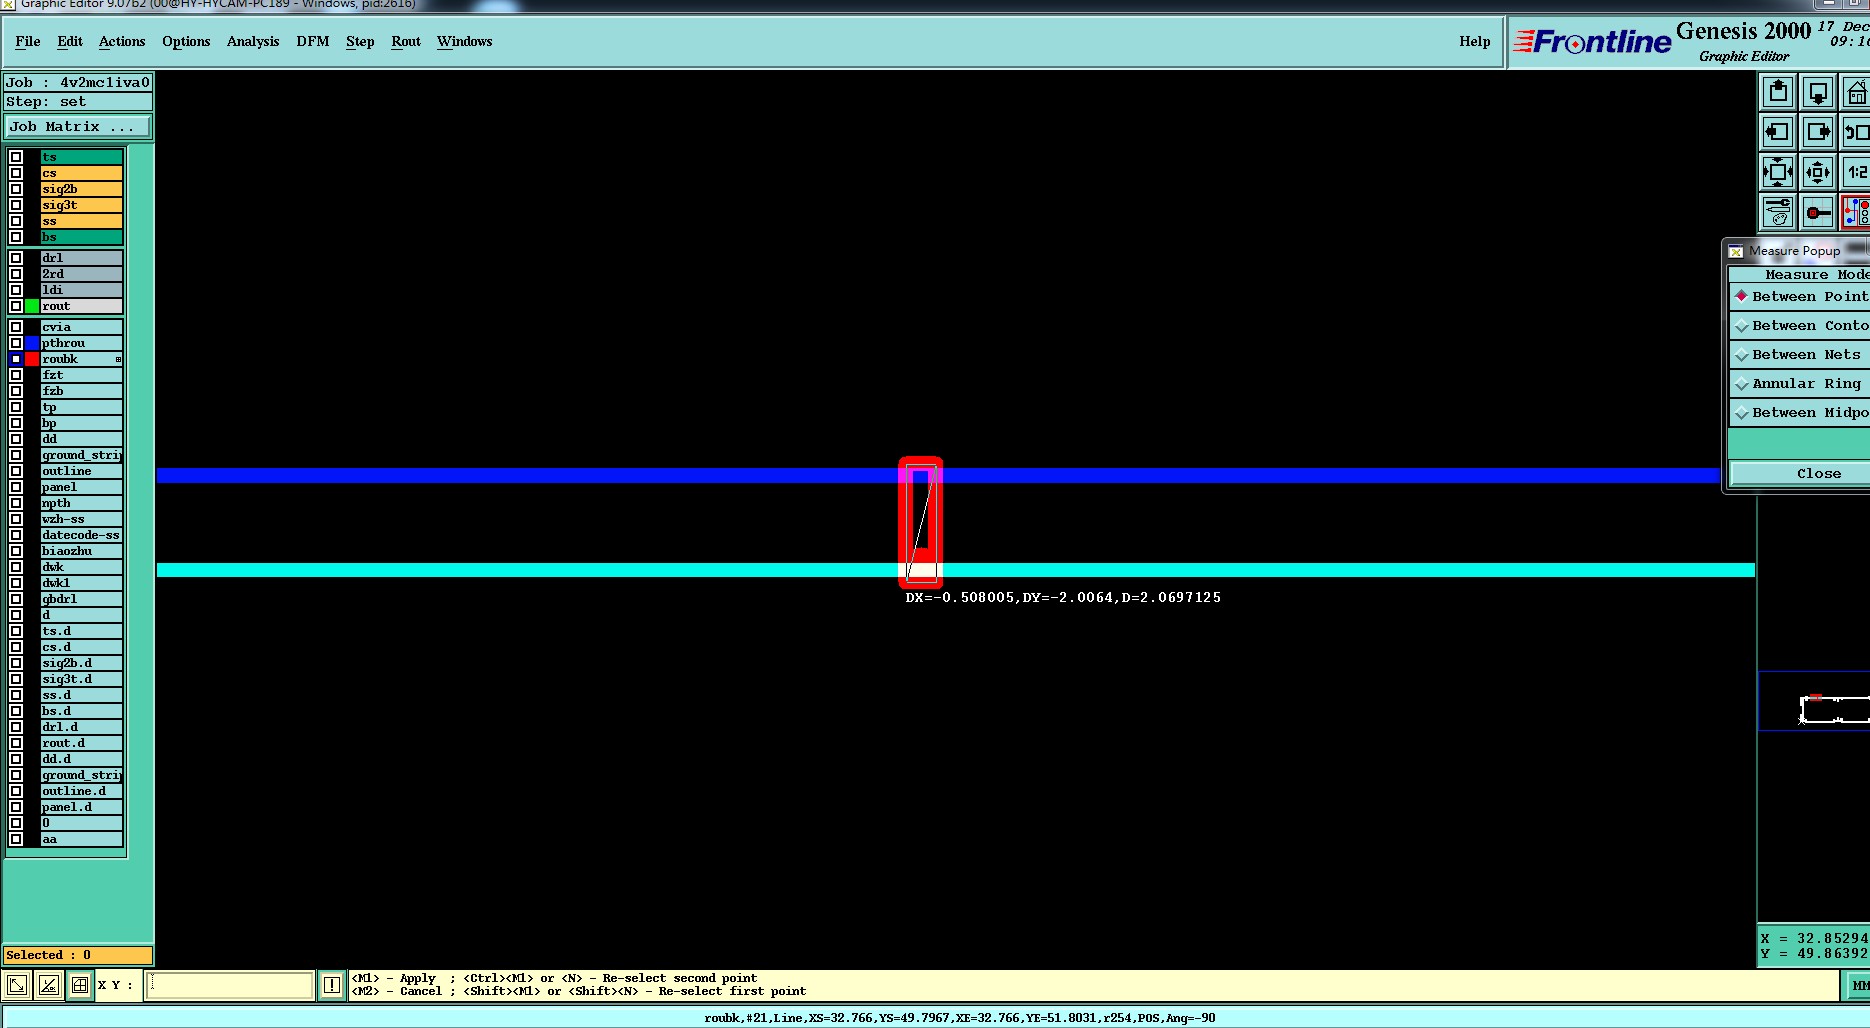Click the Job Matrix ... button

click(x=78, y=127)
